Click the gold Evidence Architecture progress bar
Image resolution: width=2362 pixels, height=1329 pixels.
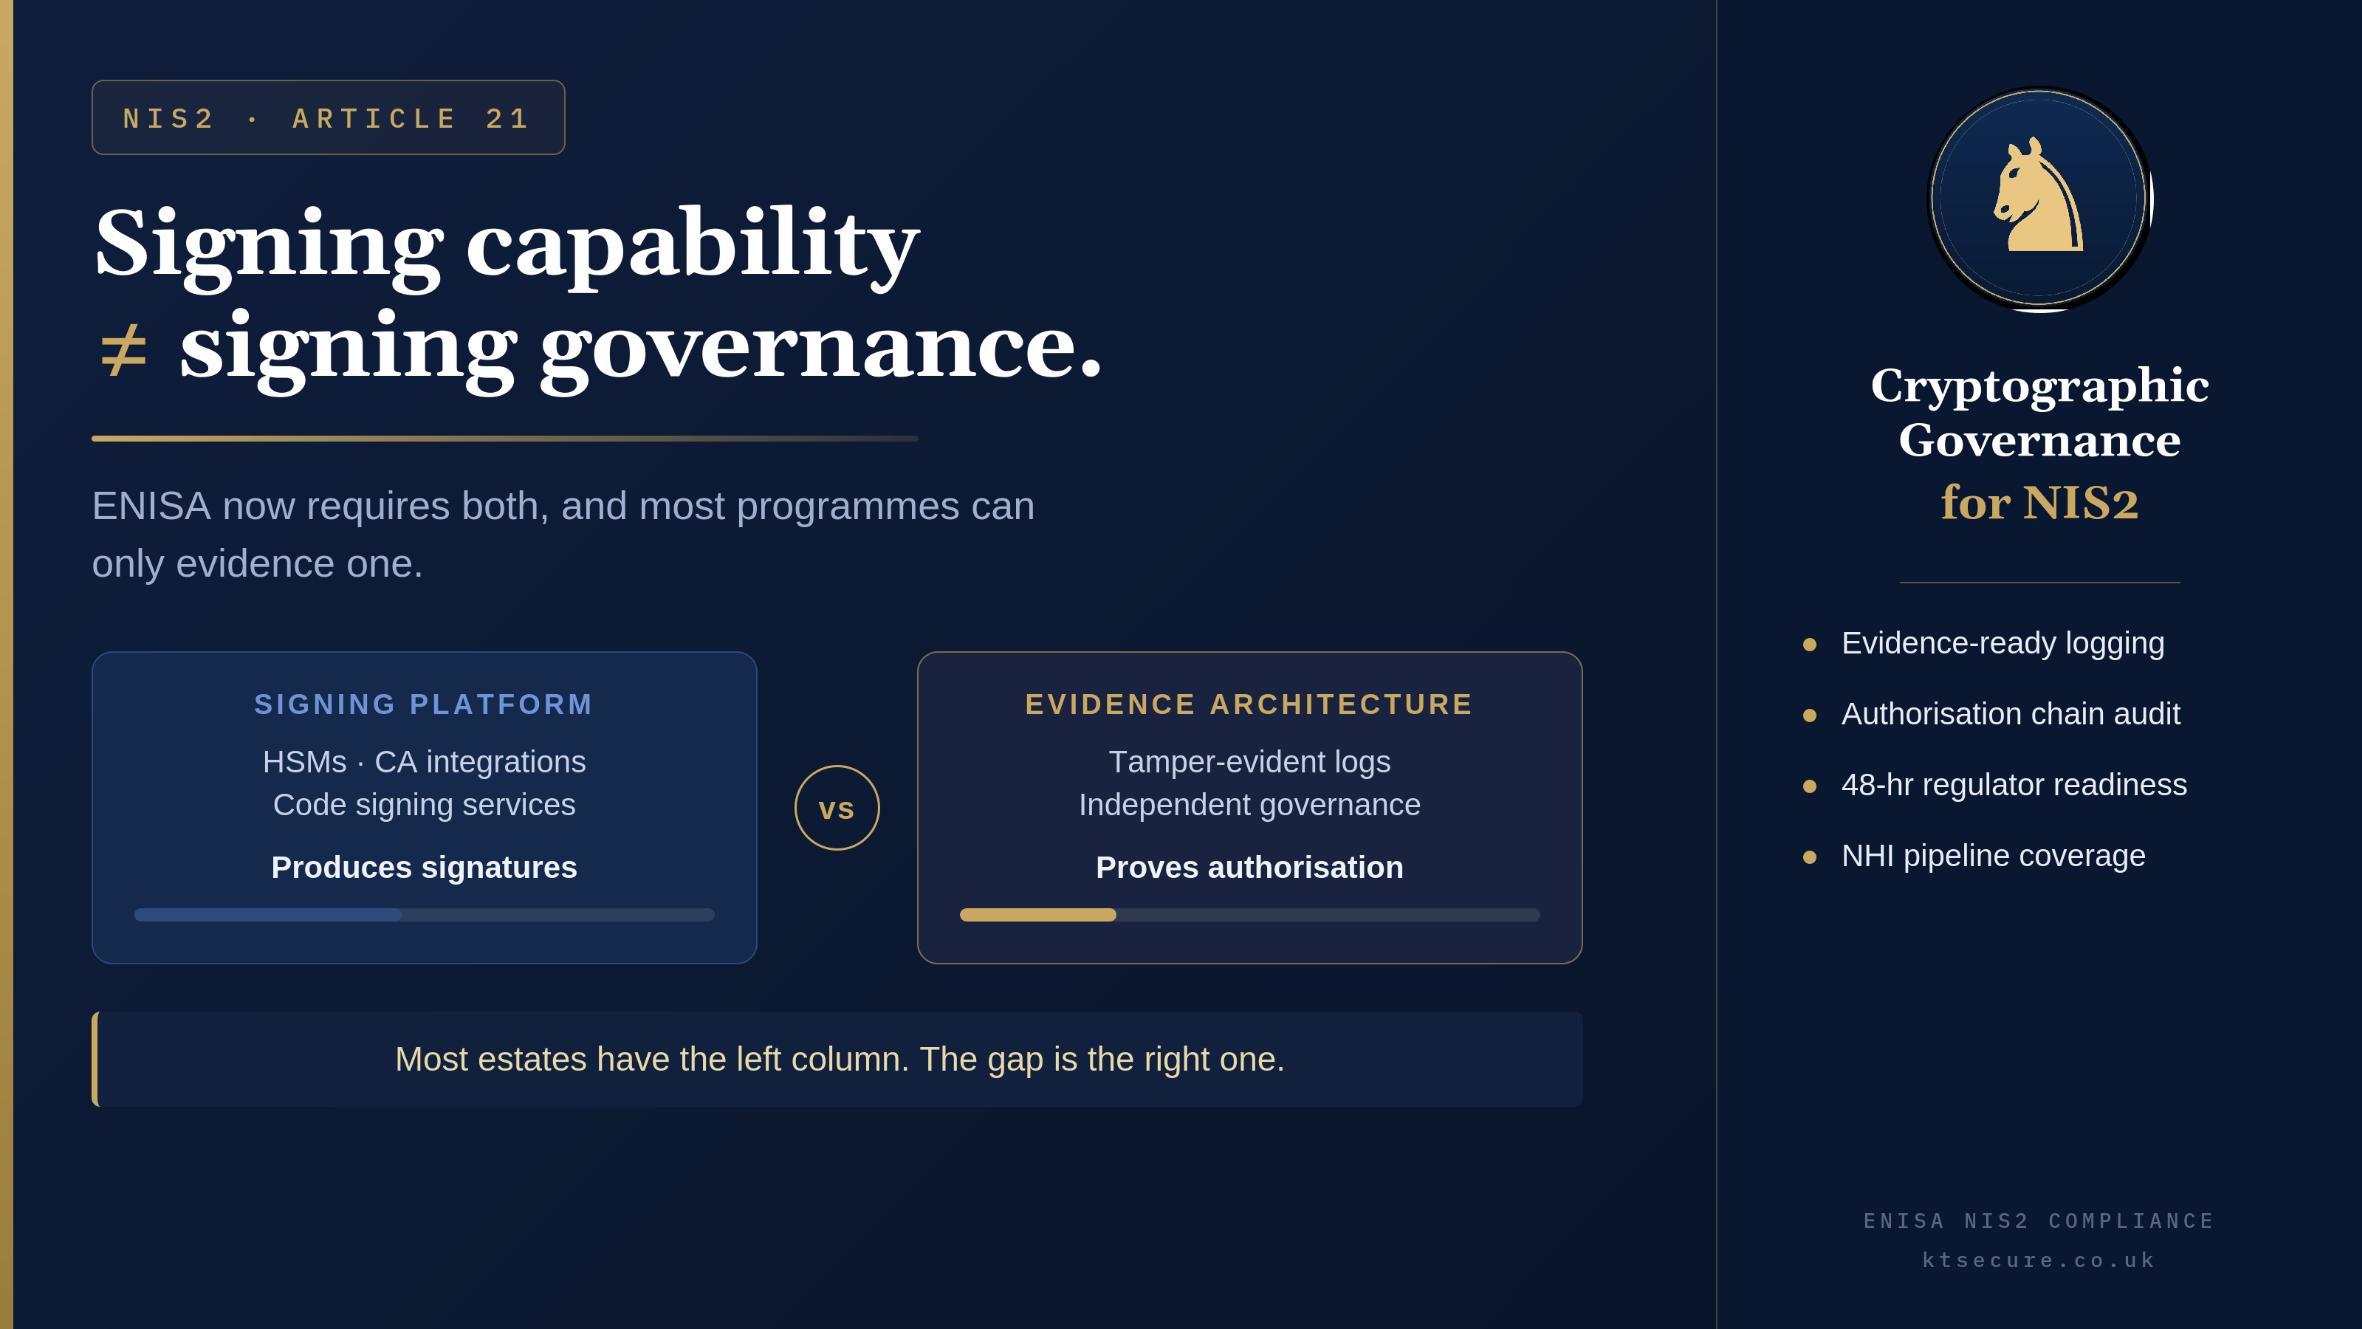[1249, 915]
